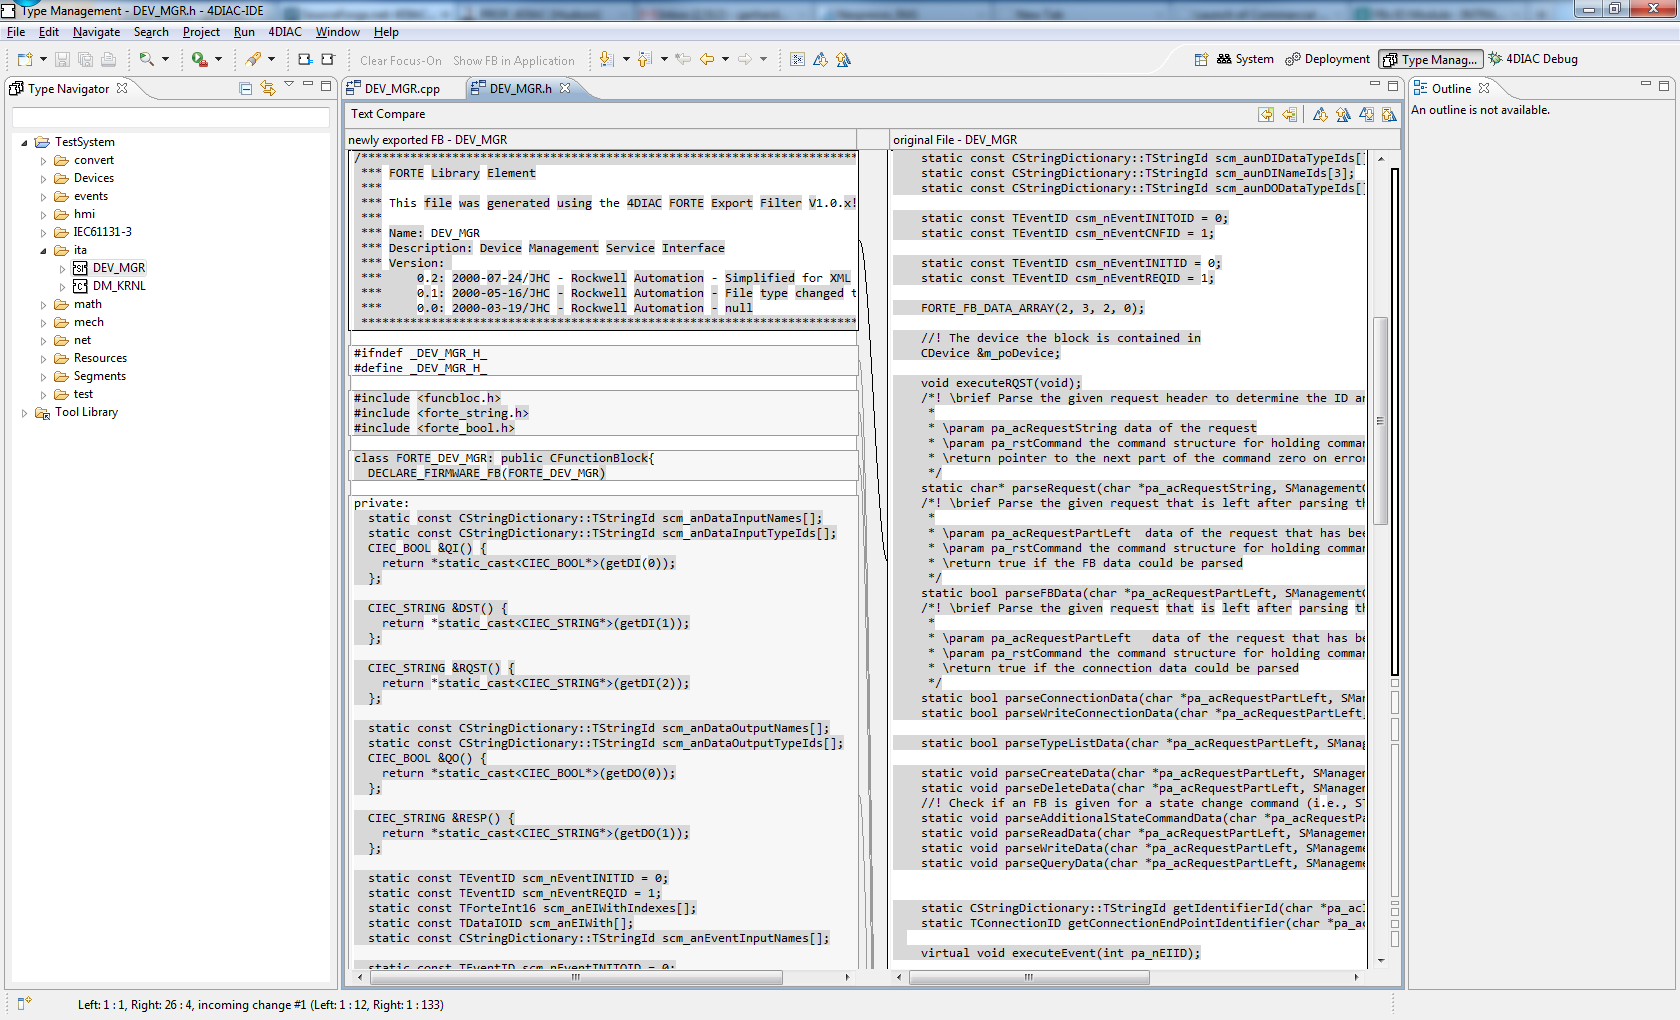Click the Open Perspective icon
The height and width of the screenshot is (1020, 1680).
(x=1201, y=60)
